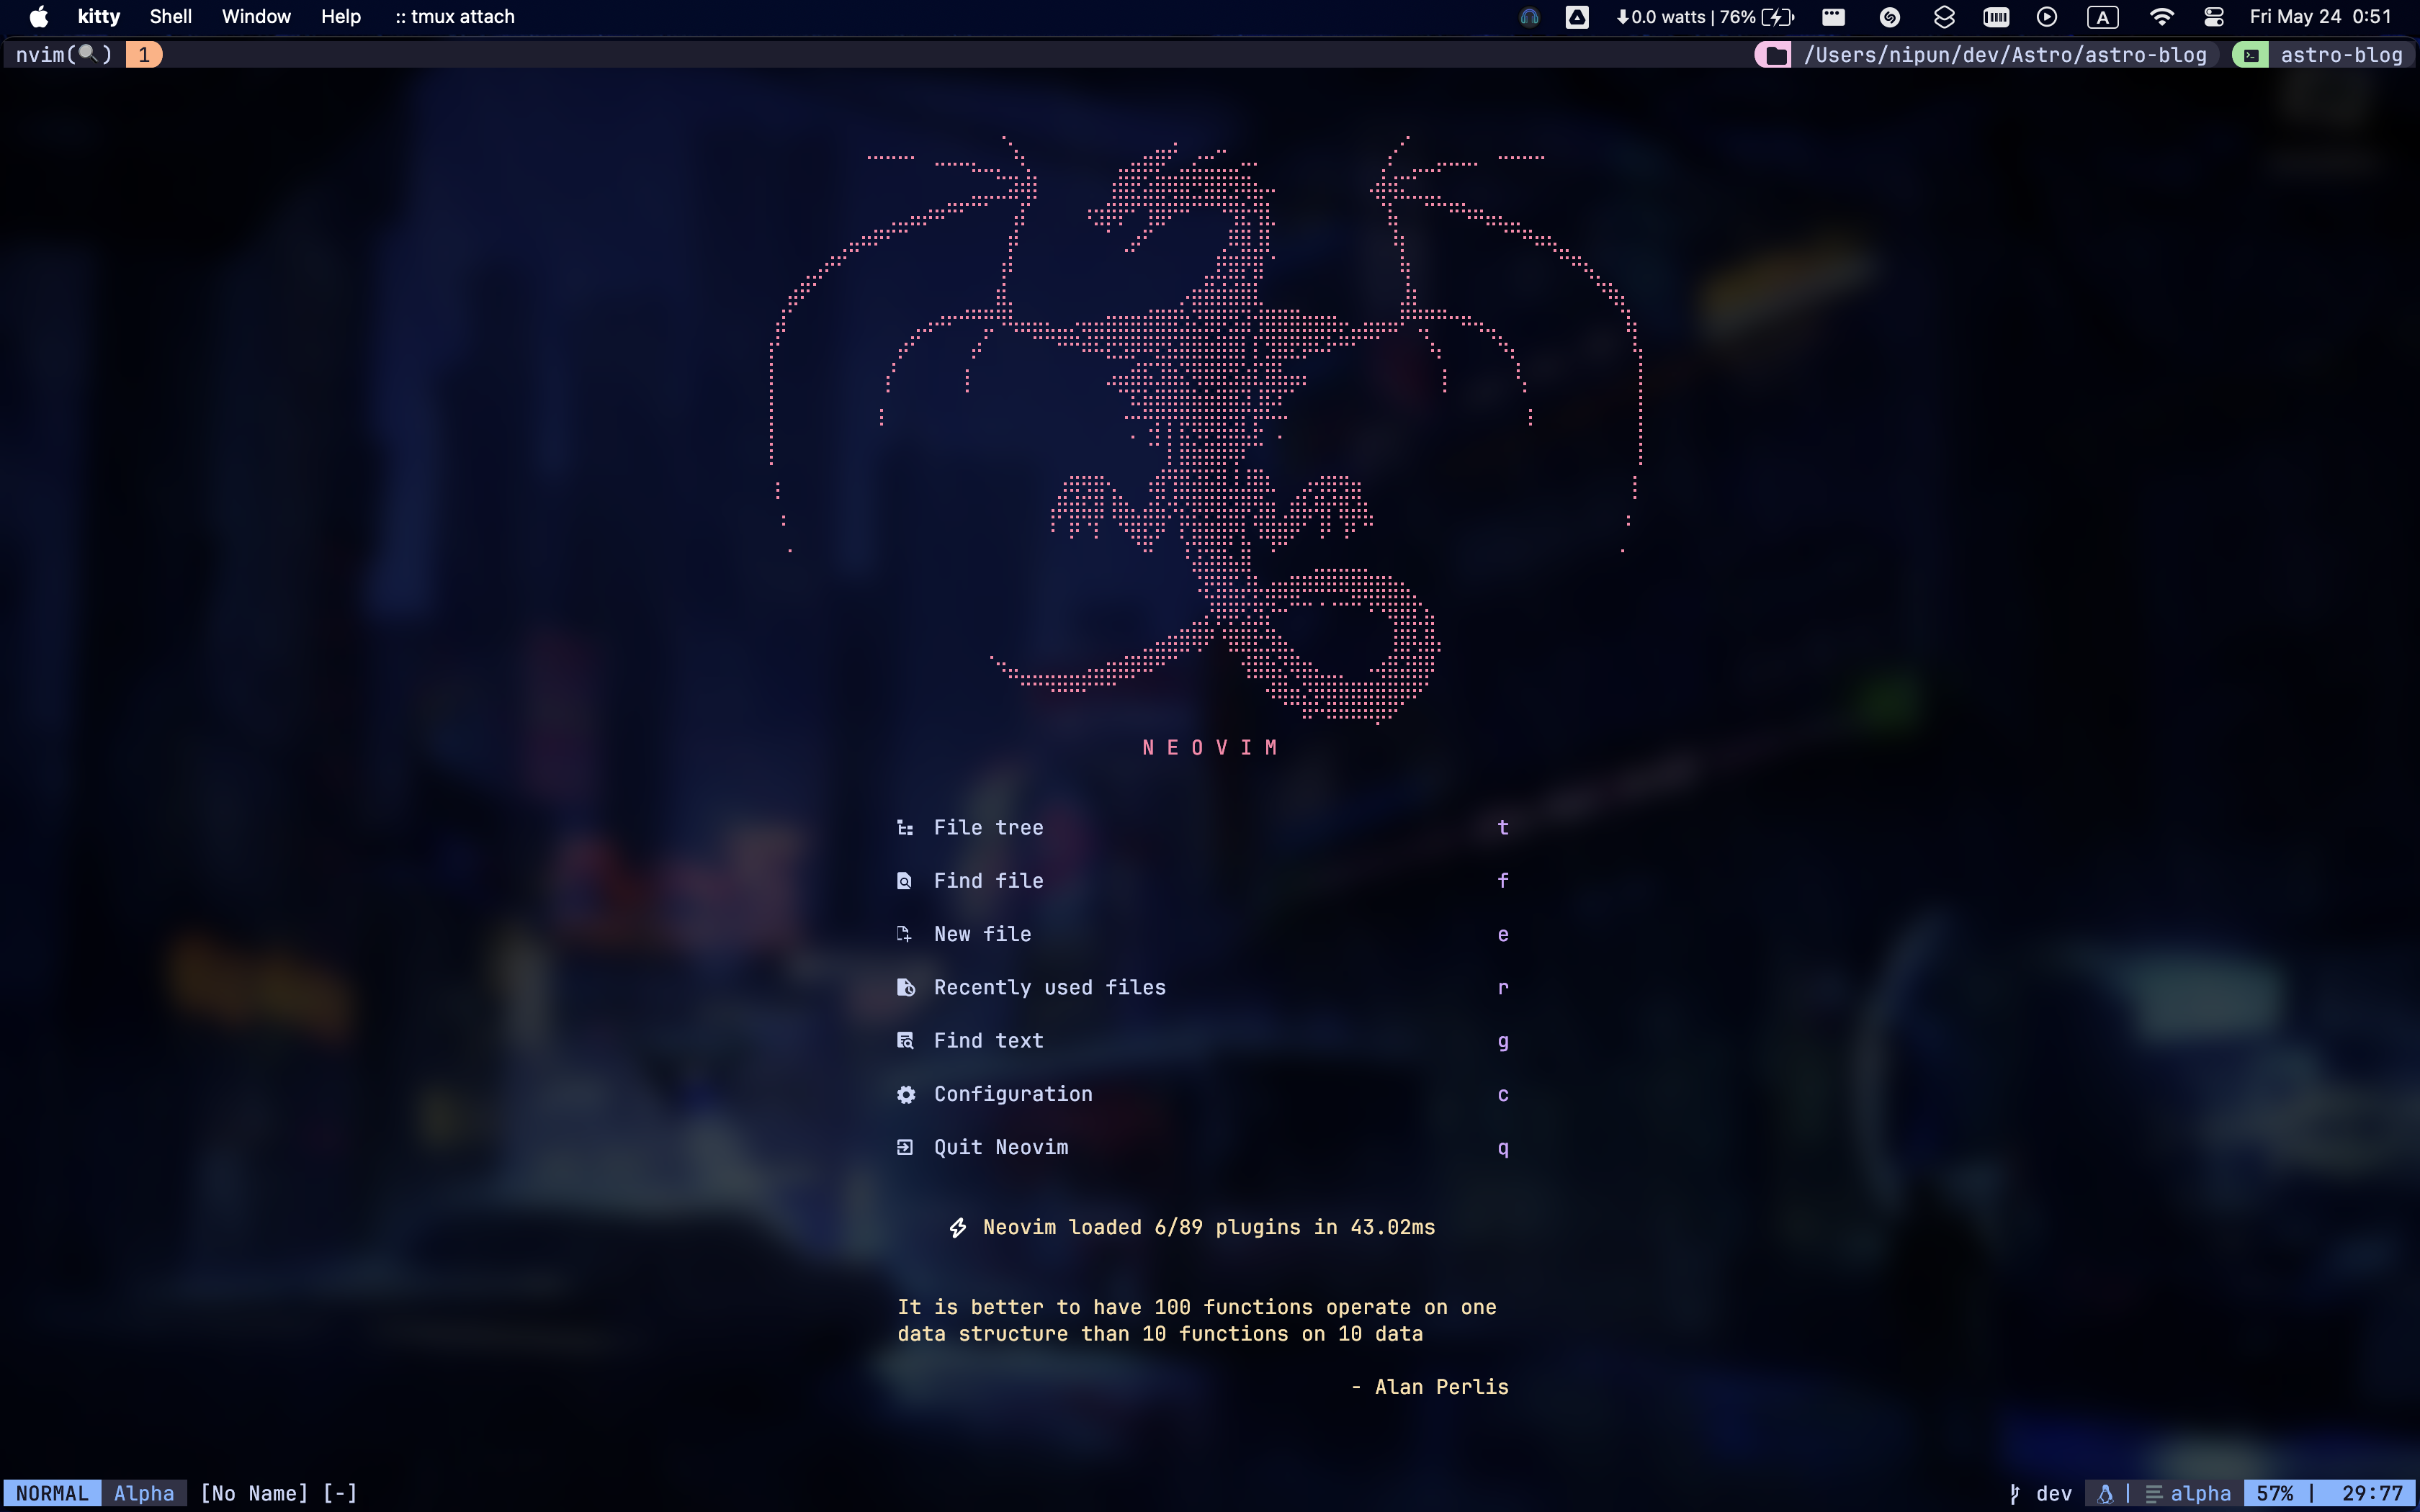Select the Quit Neovim entry
Image resolution: width=2420 pixels, height=1512 pixels.
tap(1203, 1147)
